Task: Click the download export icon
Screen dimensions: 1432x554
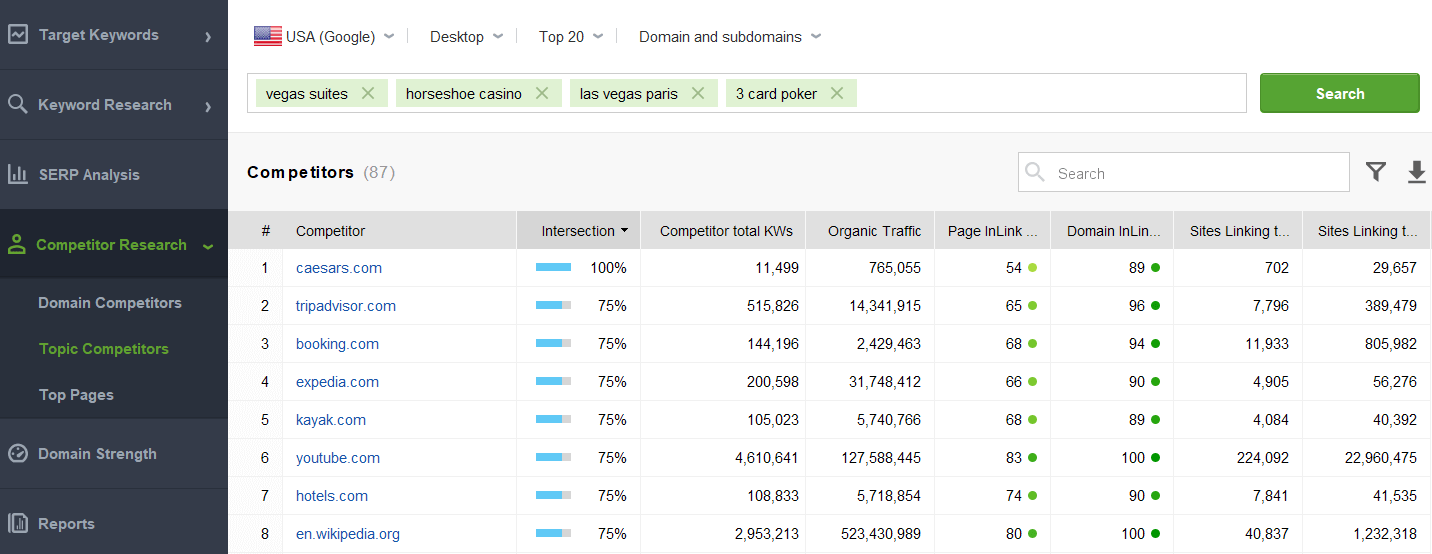Action: [1416, 173]
